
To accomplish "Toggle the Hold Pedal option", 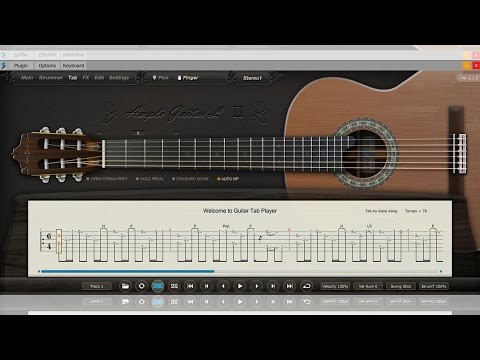I will click(150, 179).
